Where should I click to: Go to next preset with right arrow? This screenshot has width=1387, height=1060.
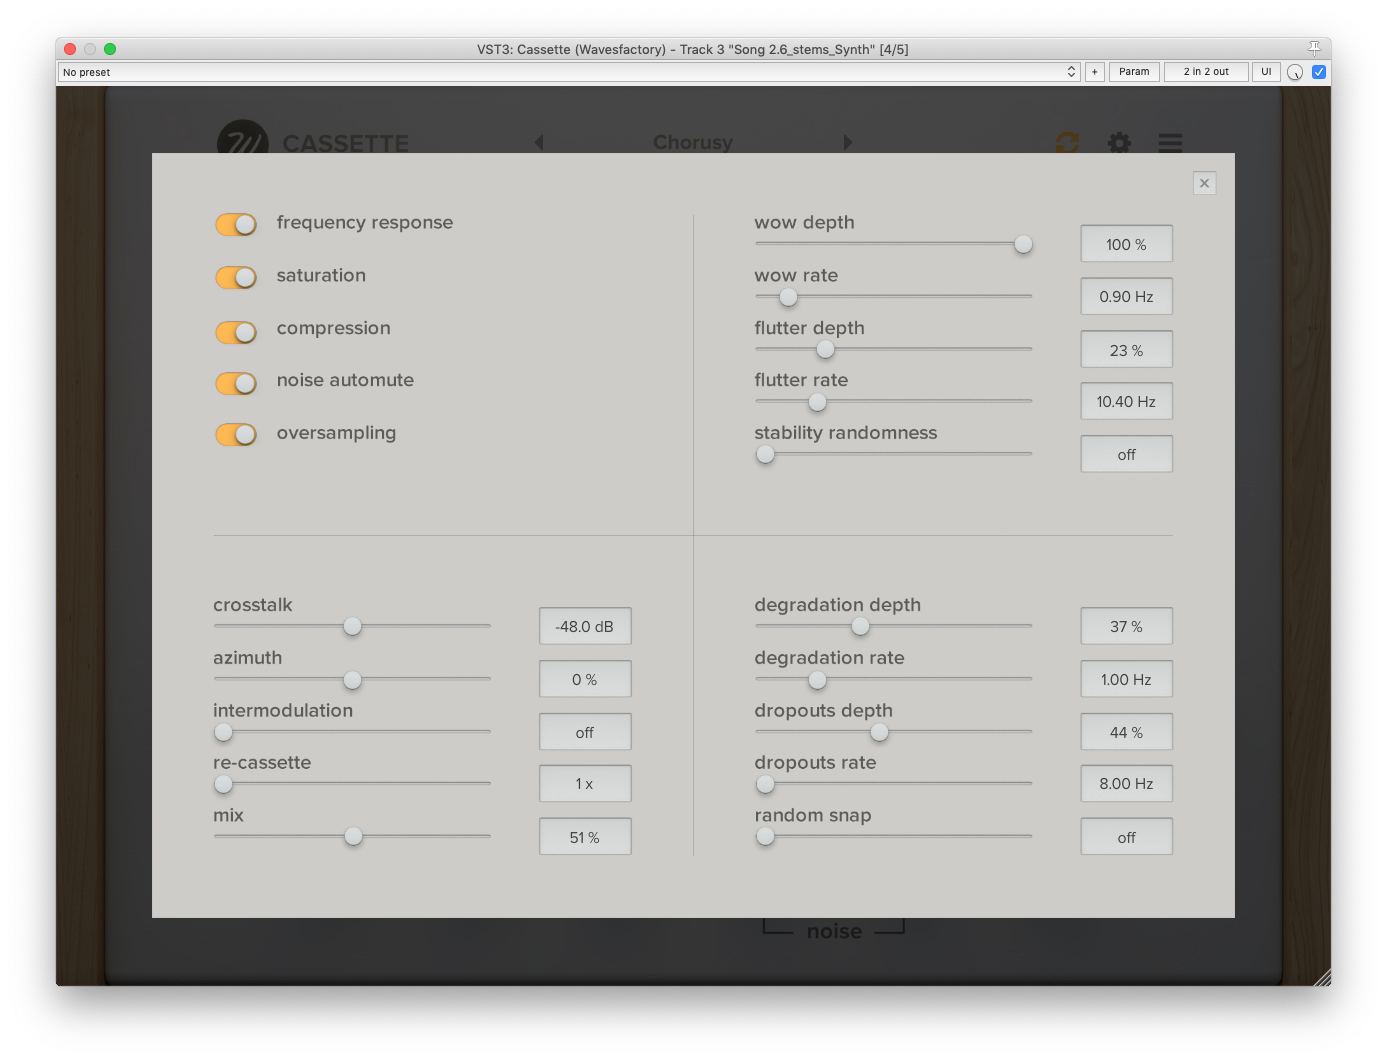[x=848, y=142]
